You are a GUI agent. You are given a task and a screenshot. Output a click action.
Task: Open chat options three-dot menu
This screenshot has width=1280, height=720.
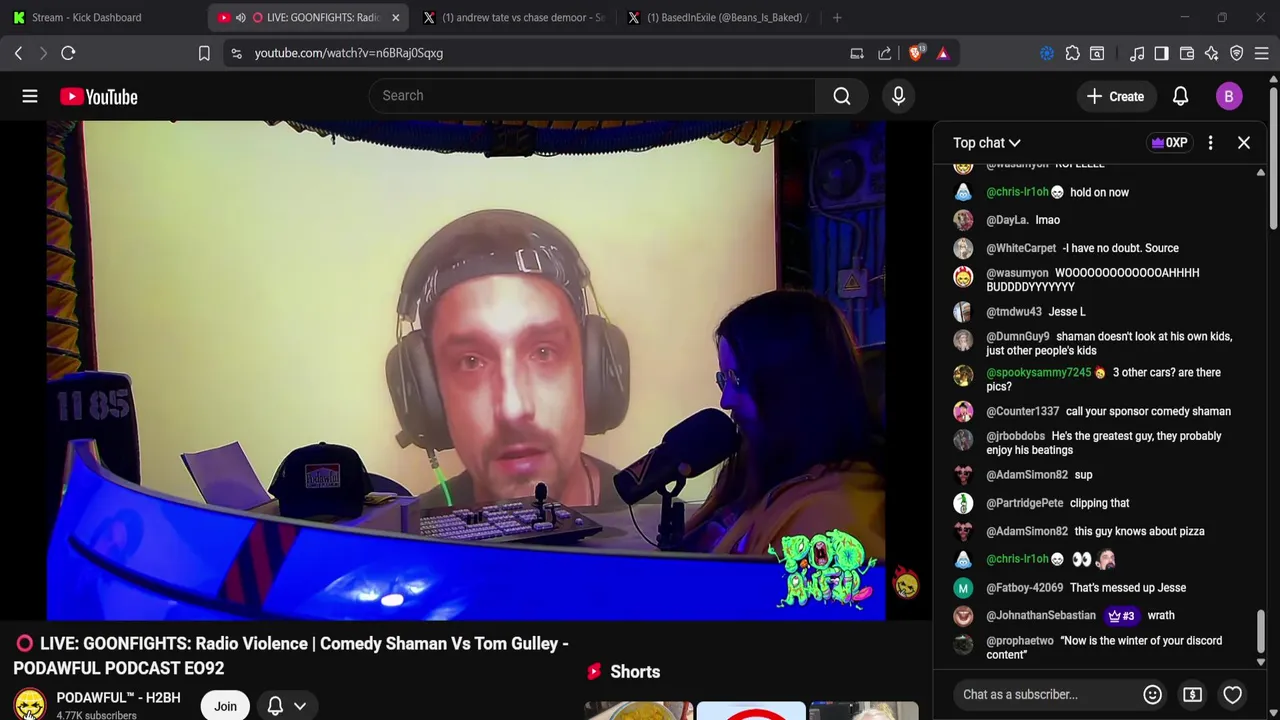tap(1210, 143)
